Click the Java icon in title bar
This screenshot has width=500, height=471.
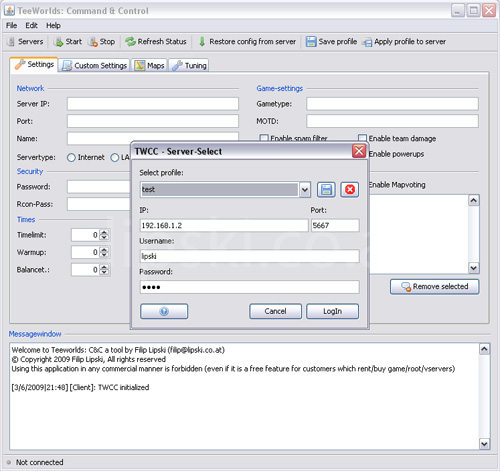click(x=9, y=10)
